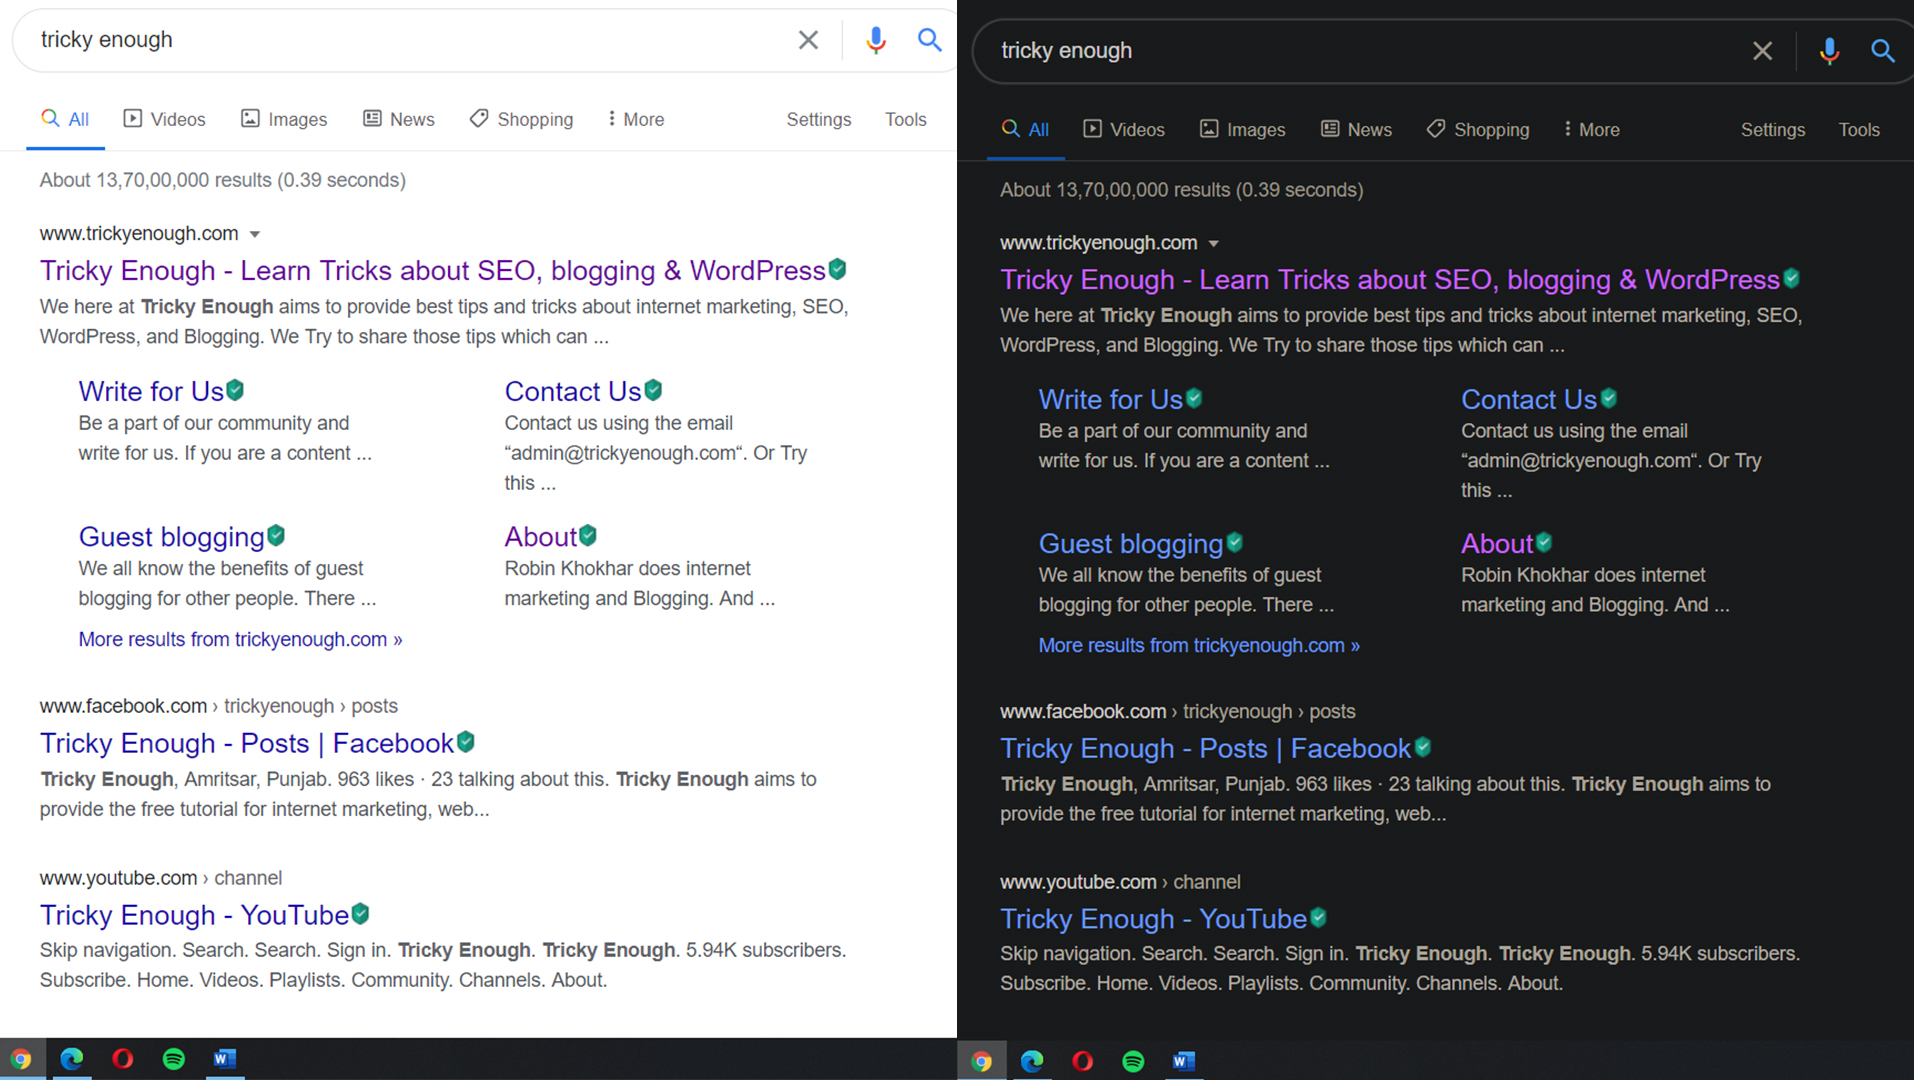This screenshot has height=1080, width=1914.
Task: Switch to Videos tab in light window
Action: point(165,119)
